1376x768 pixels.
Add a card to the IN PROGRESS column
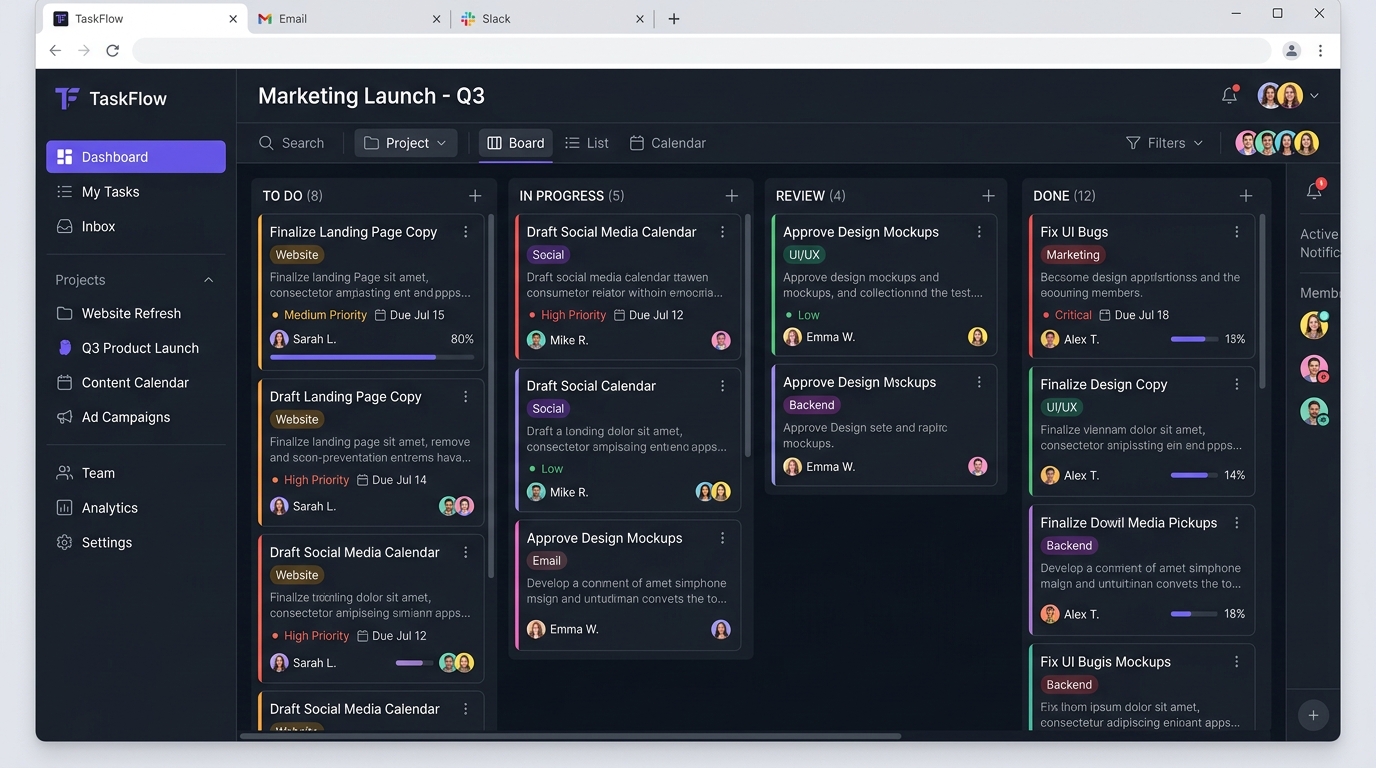tap(732, 196)
